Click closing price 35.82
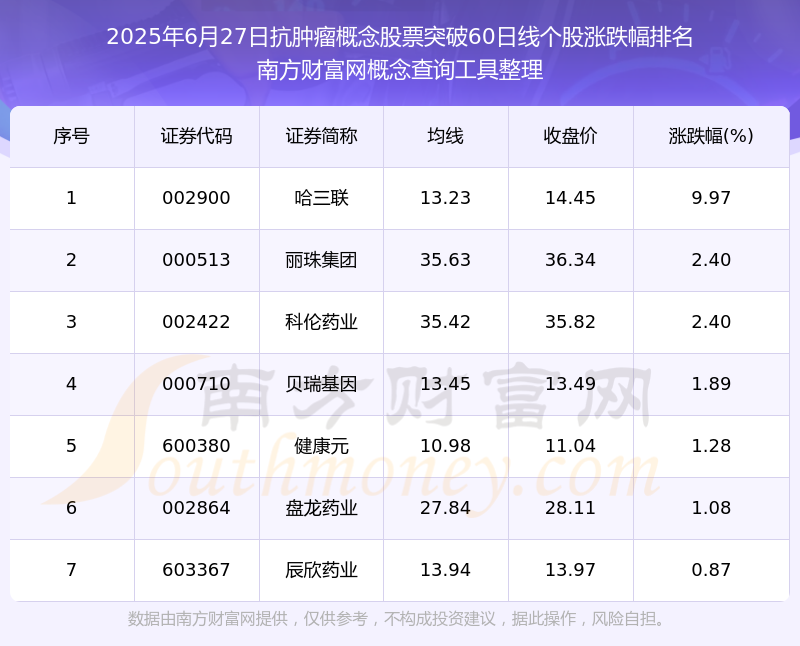The image size is (800, 646). pos(570,322)
